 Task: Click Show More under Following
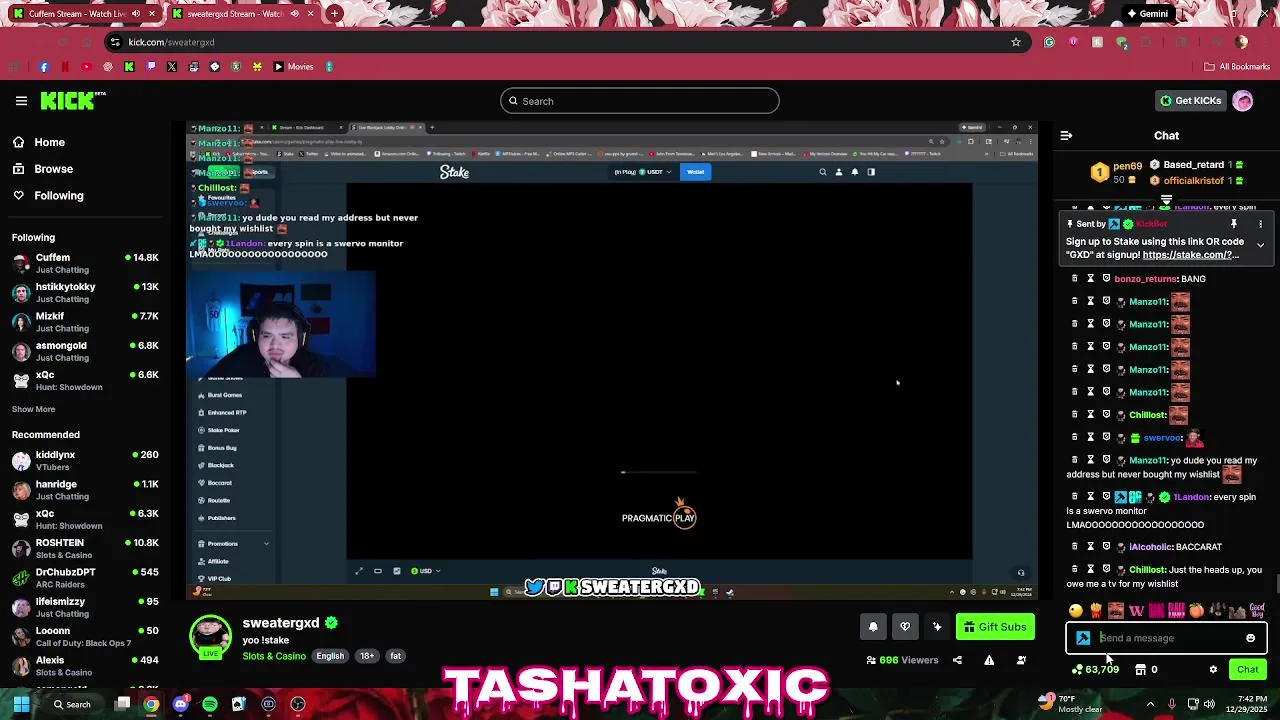[33, 409]
